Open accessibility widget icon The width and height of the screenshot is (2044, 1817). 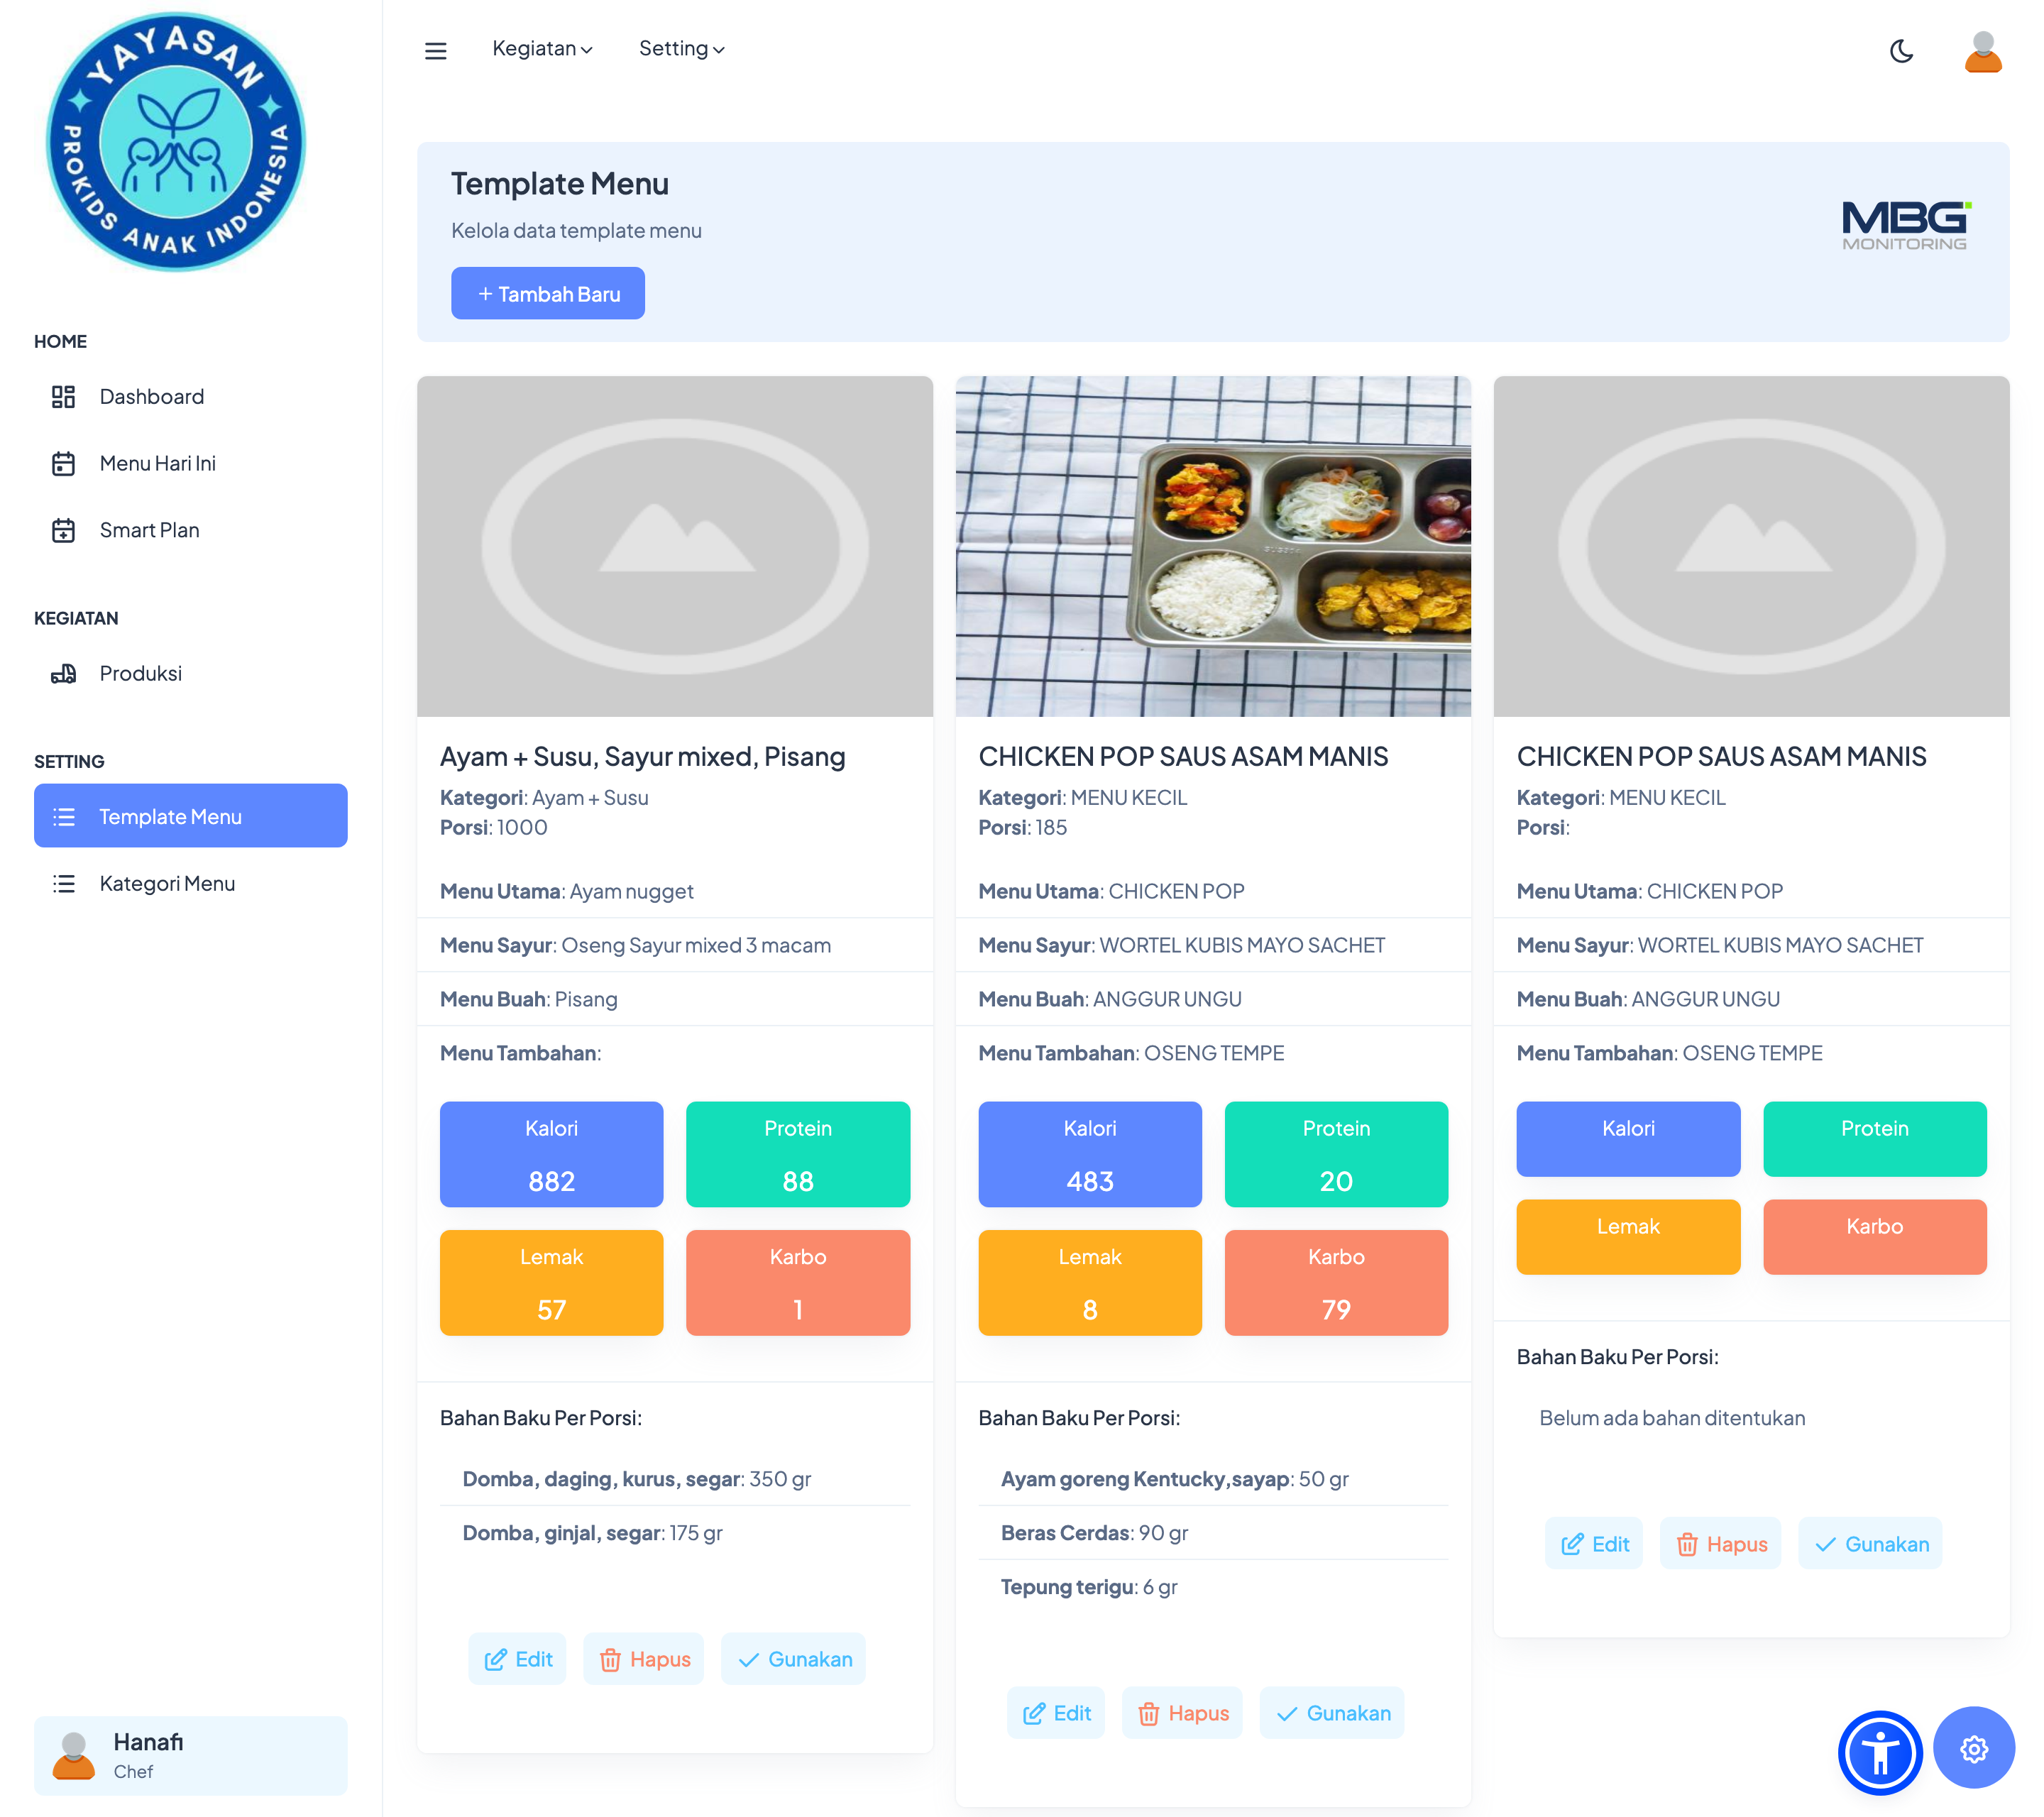click(1879, 1752)
